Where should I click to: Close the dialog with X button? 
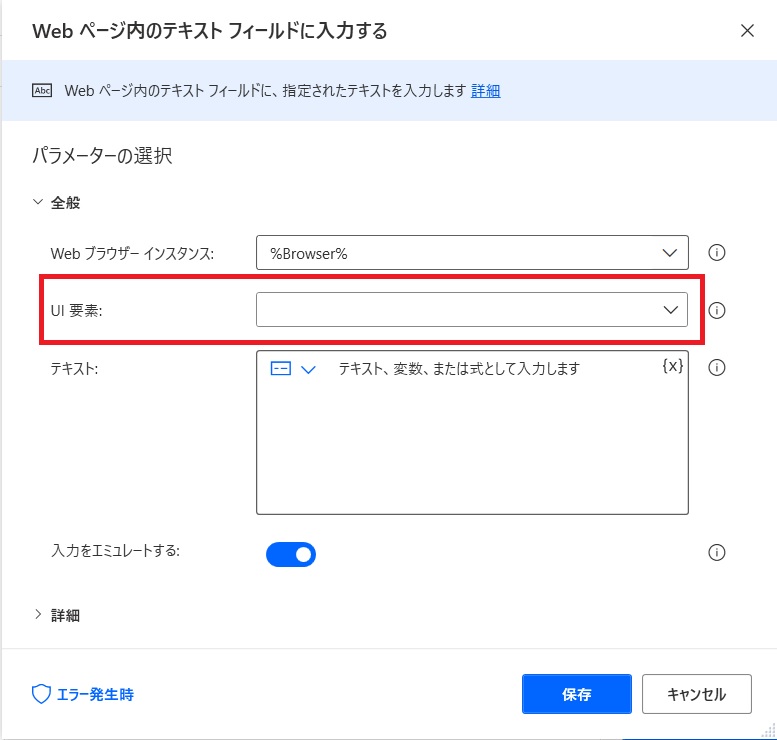[747, 31]
